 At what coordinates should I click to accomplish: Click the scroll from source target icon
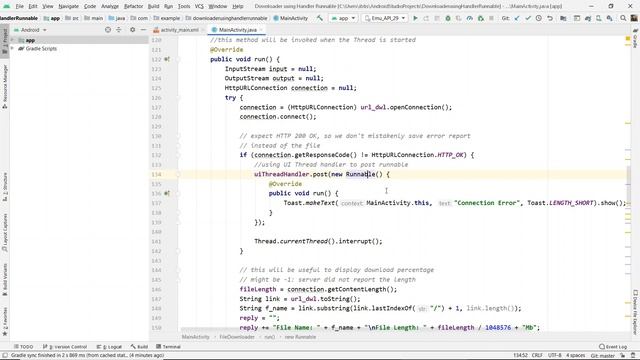108,30
